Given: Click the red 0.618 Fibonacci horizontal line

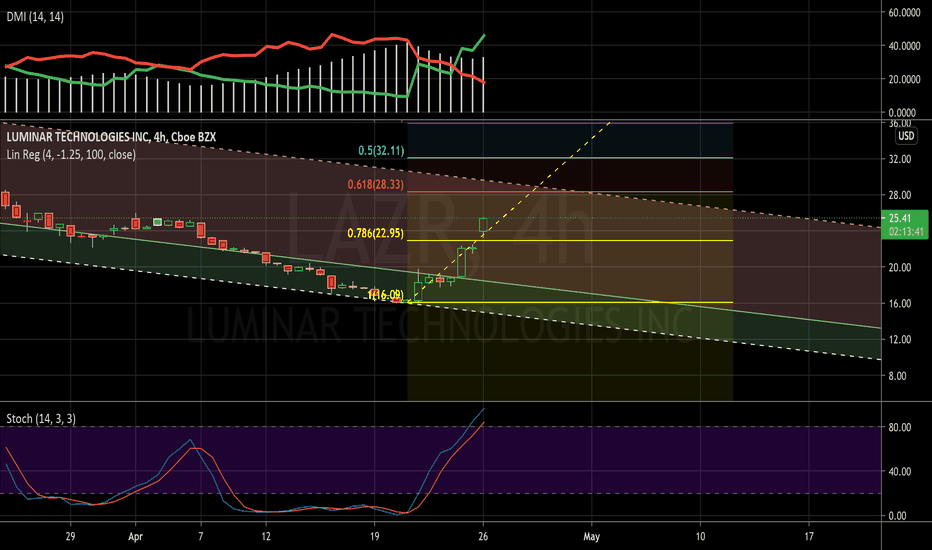Looking at the screenshot, I should (x=570, y=192).
